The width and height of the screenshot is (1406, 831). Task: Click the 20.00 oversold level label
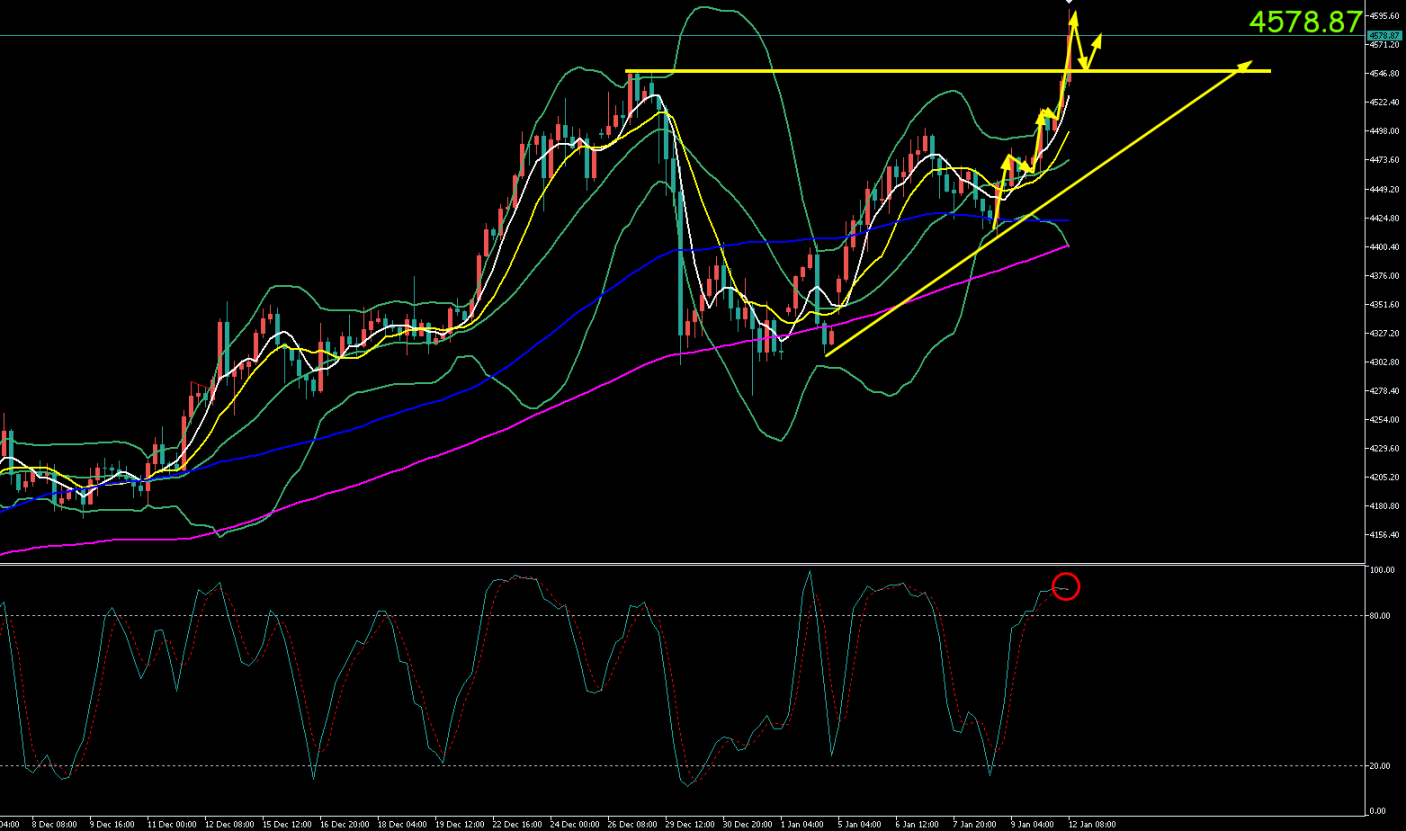click(x=1380, y=766)
